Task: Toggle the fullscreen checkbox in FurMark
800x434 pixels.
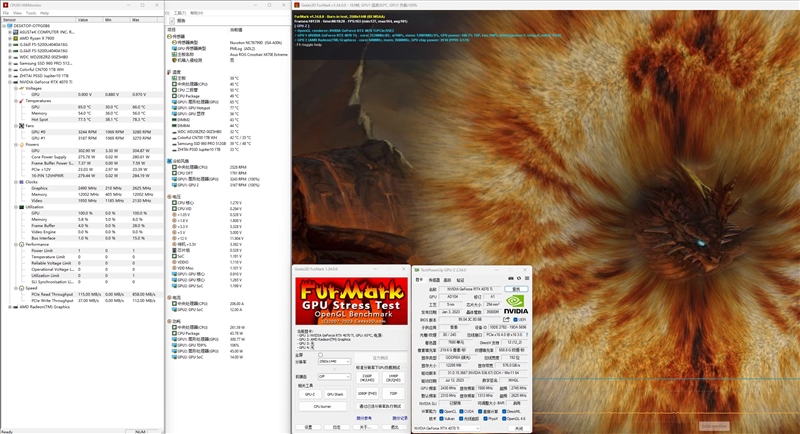Action: [320, 355]
